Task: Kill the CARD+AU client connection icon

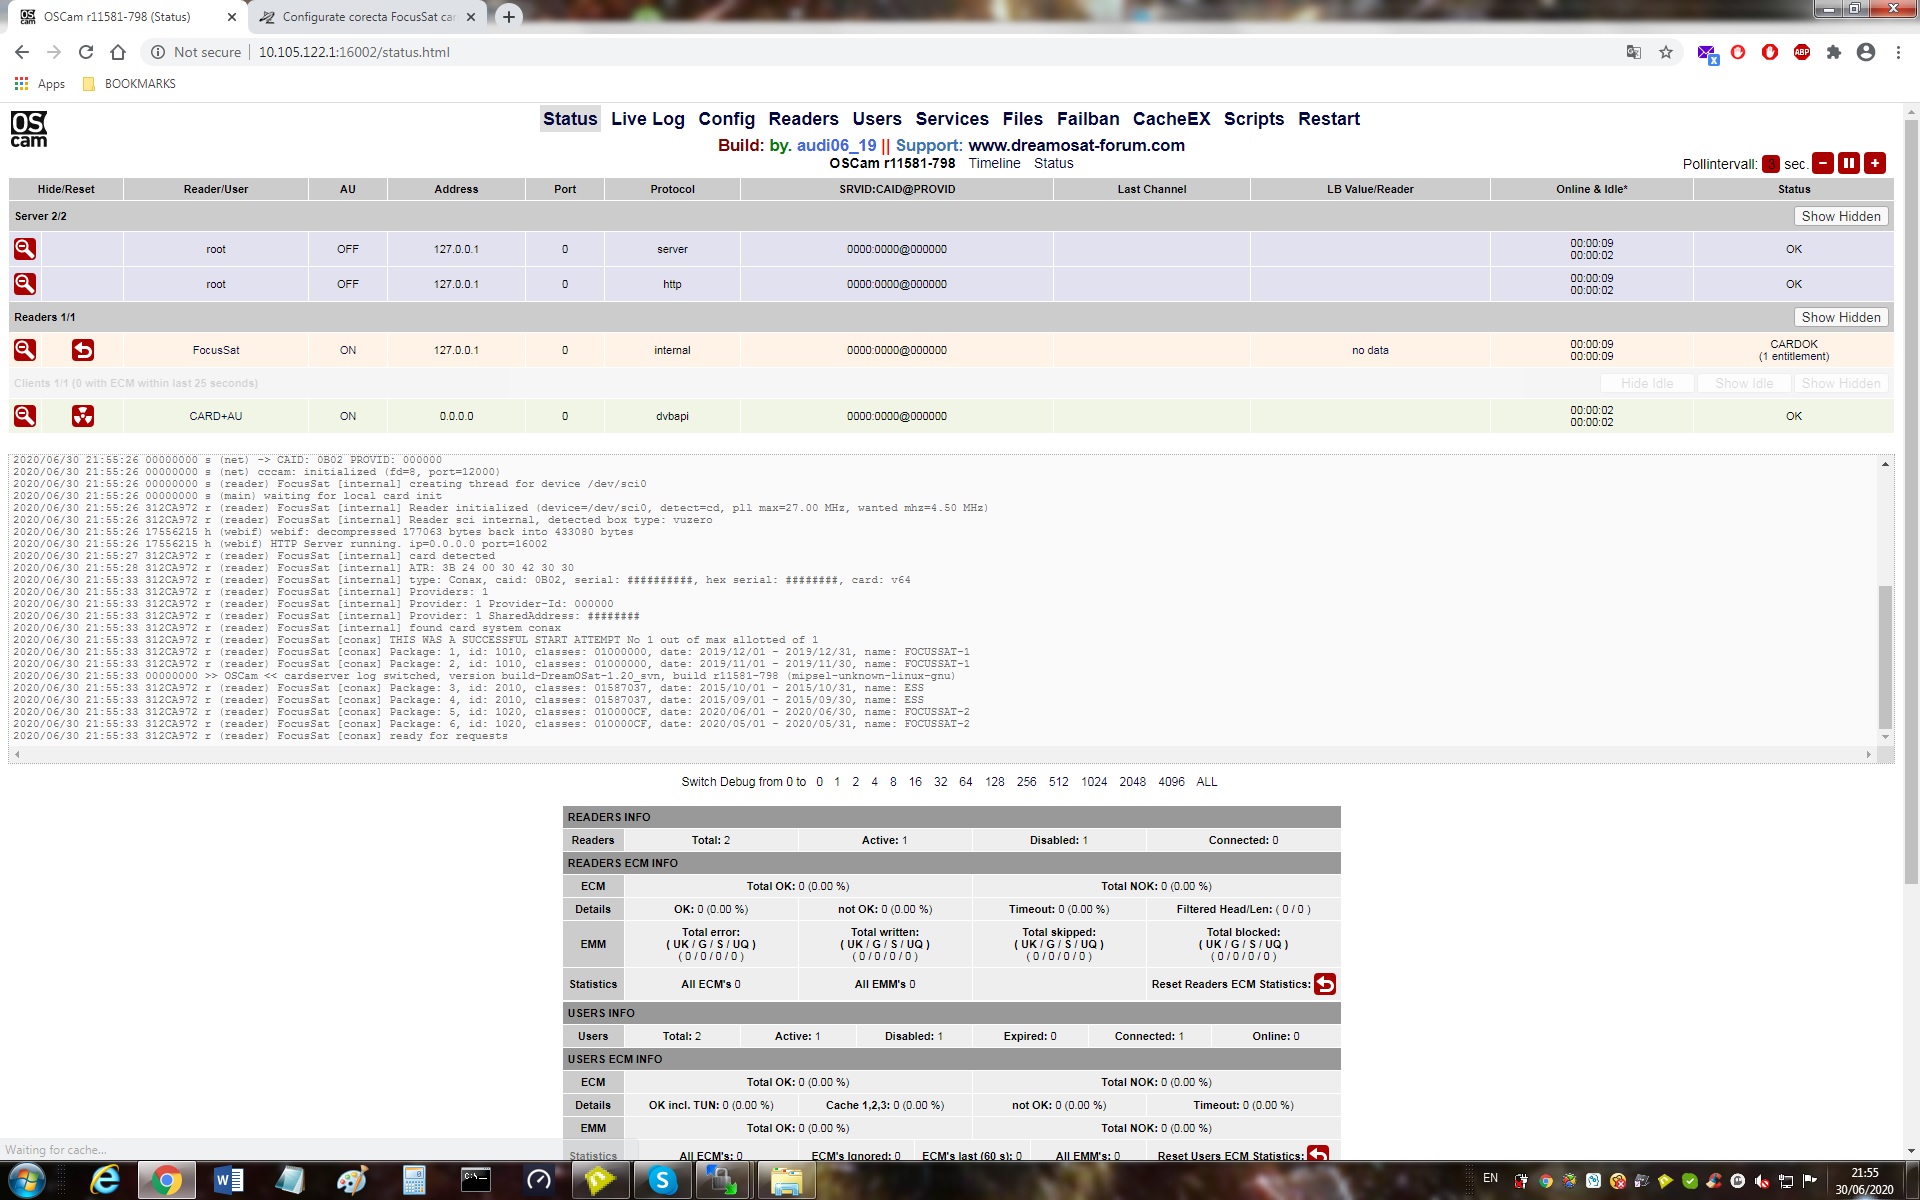Action: 83,416
